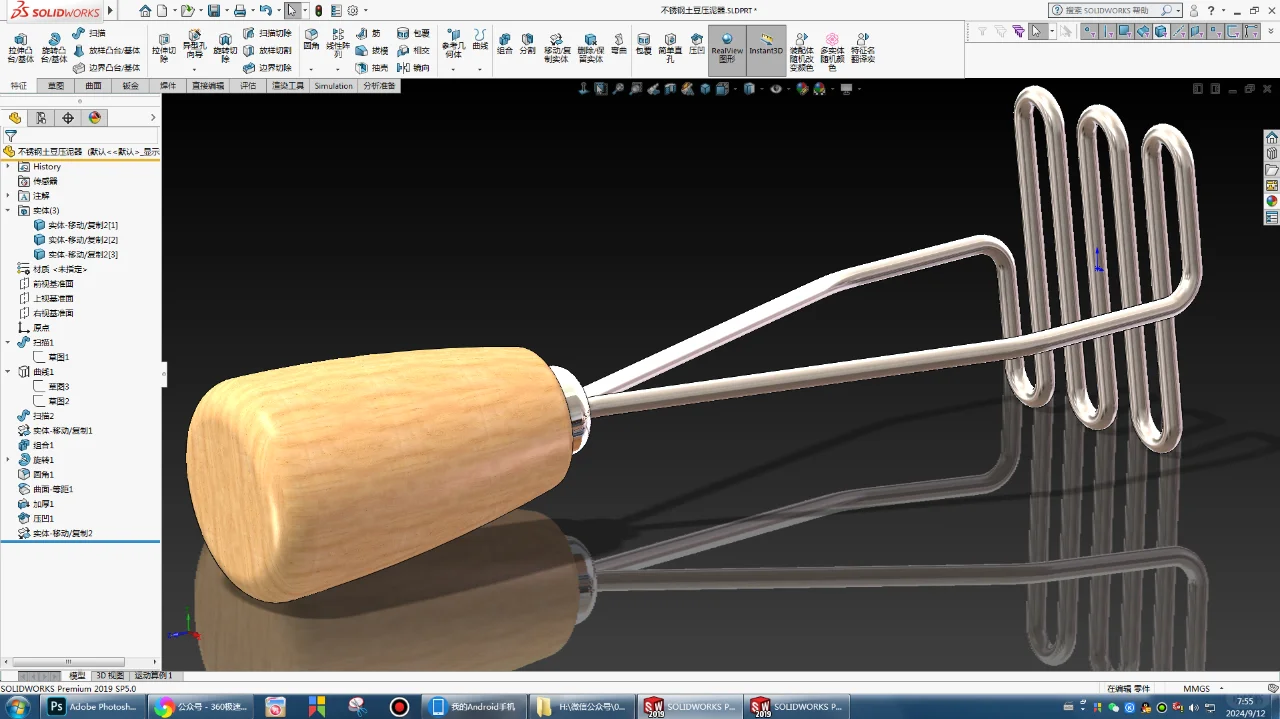The height and width of the screenshot is (719, 1280).
Task: Open the Options gear icon
Action: 352,11
